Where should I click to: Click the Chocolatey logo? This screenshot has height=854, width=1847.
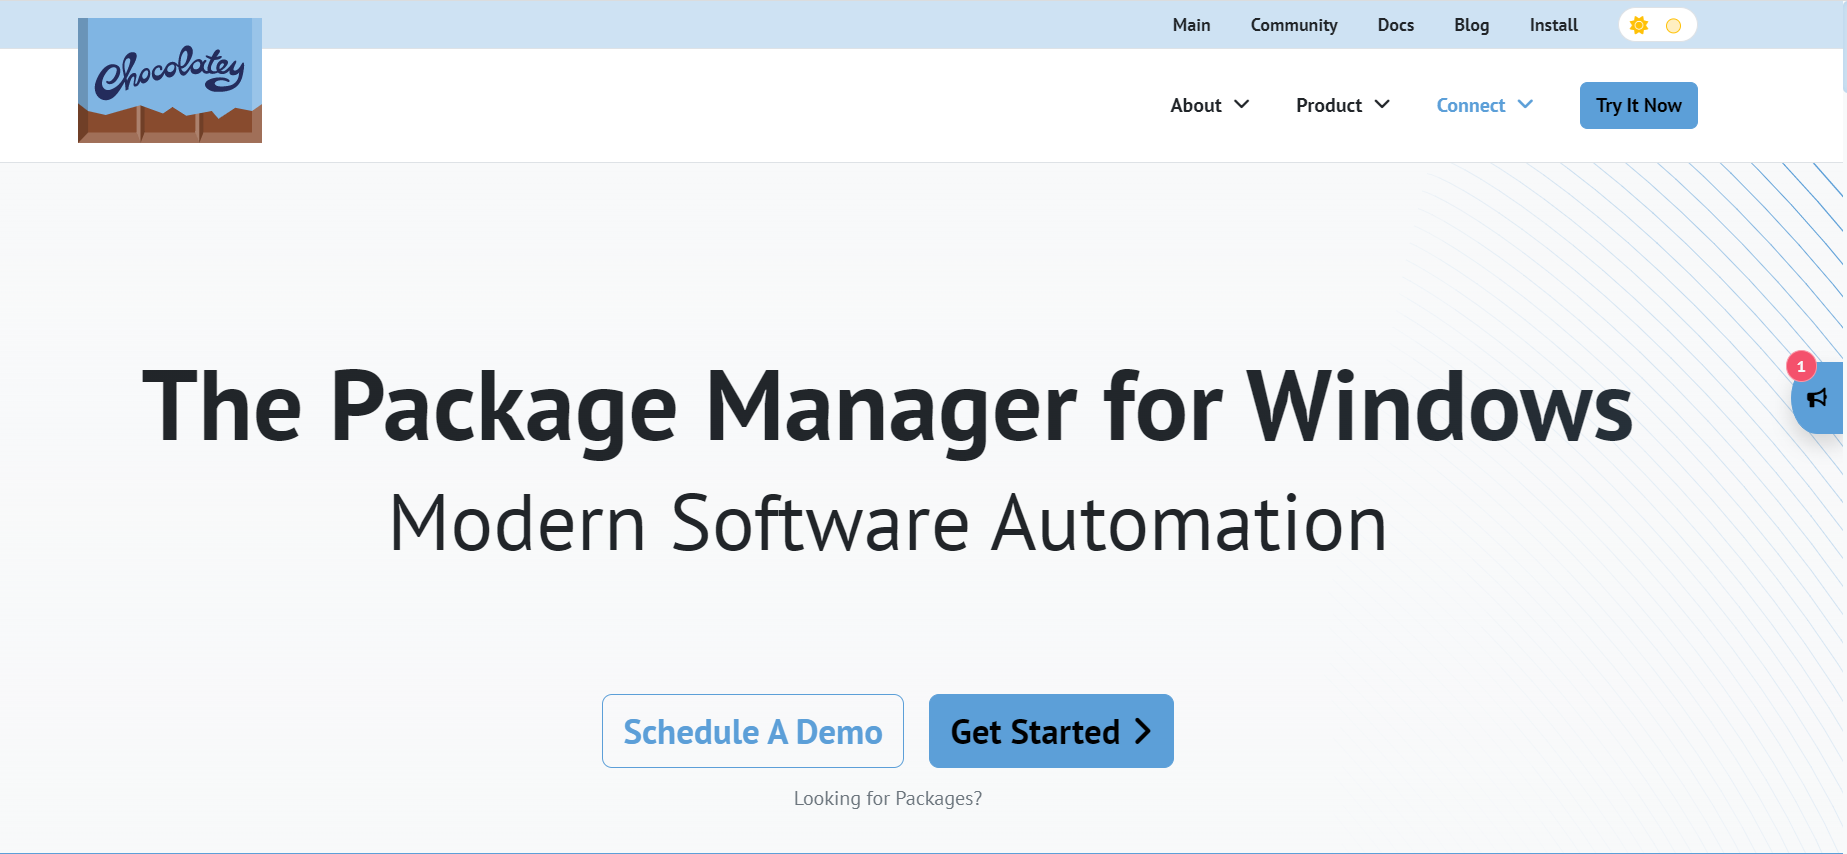point(170,80)
